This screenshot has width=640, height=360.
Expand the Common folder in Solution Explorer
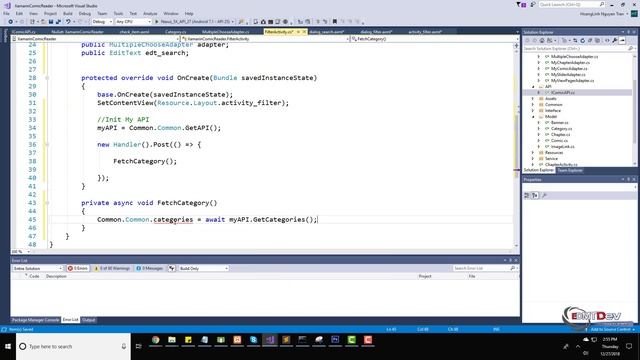coord(533,104)
